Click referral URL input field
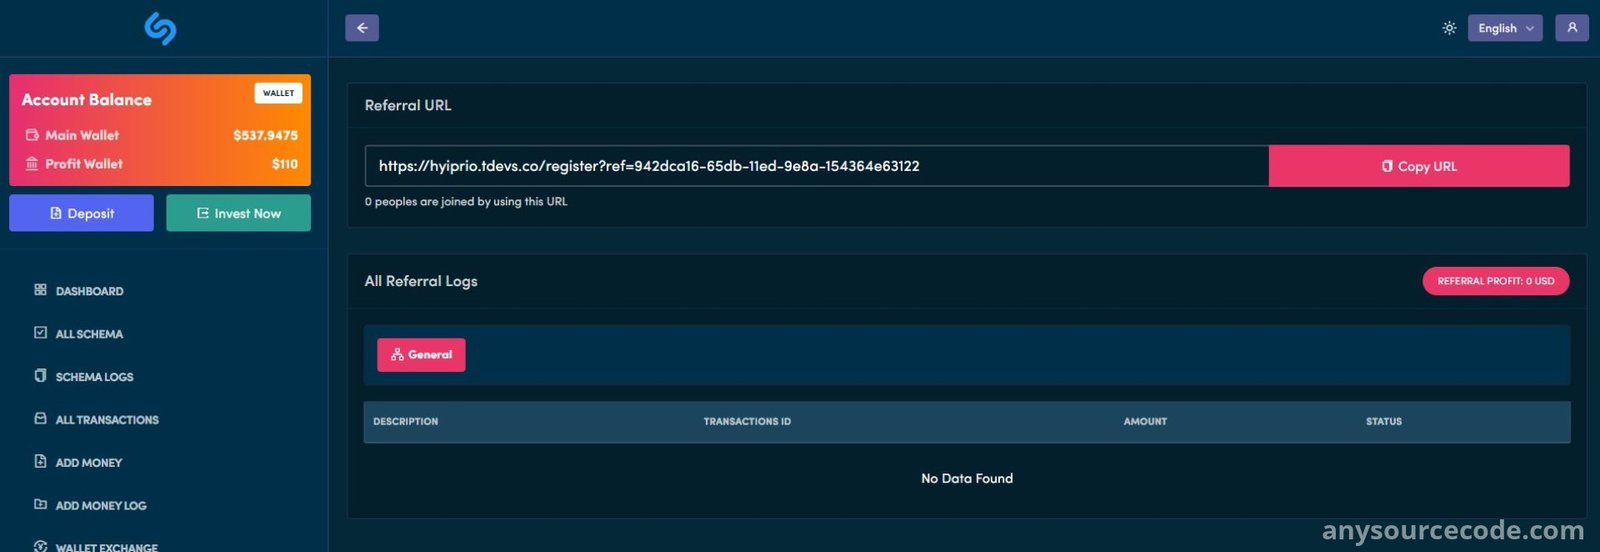Image resolution: width=1600 pixels, height=552 pixels. pyautogui.click(x=817, y=166)
